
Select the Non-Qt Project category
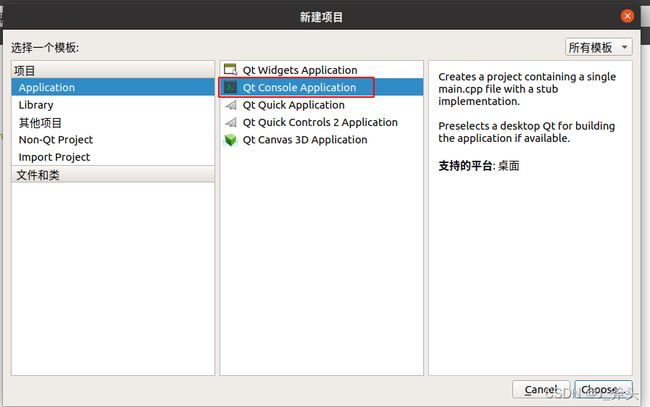pyautogui.click(x=113, y=140)
